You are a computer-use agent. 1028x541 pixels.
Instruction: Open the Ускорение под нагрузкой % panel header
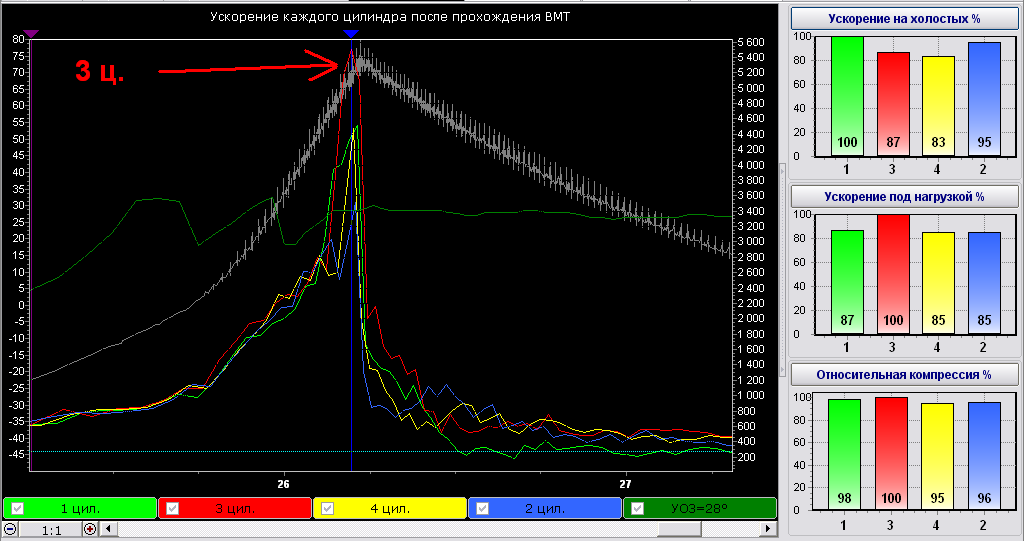point(904,196)
